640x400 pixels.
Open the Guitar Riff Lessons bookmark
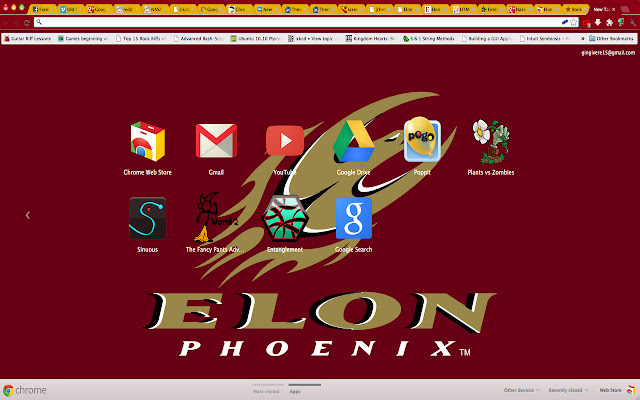click(27, 39)
